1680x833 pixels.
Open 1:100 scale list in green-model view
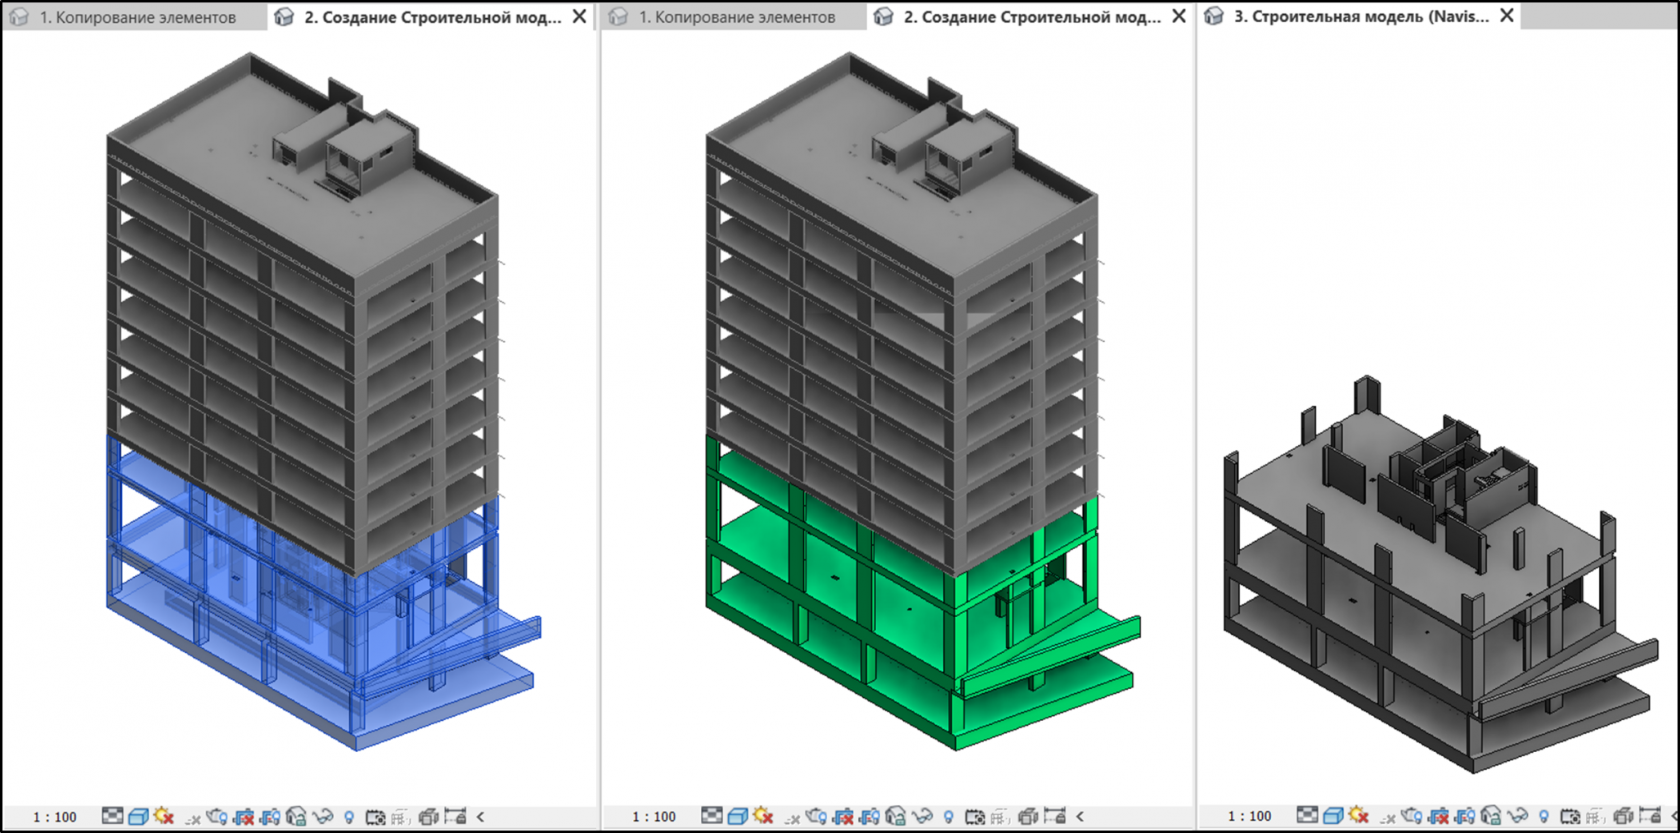pyautogui.click(x=654, y=817)
